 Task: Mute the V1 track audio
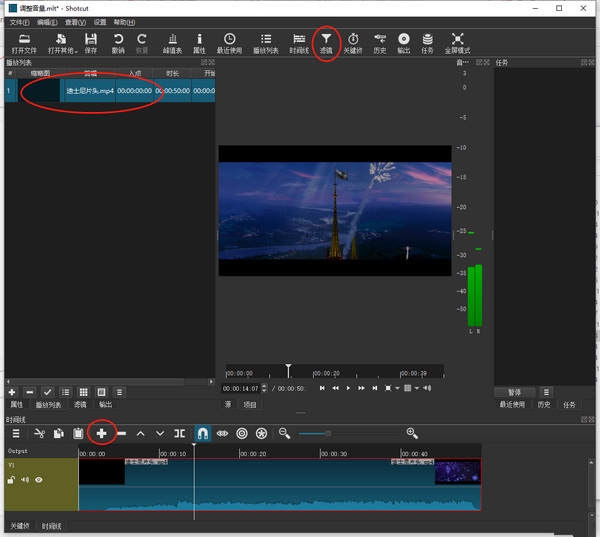tap(25, 480)
